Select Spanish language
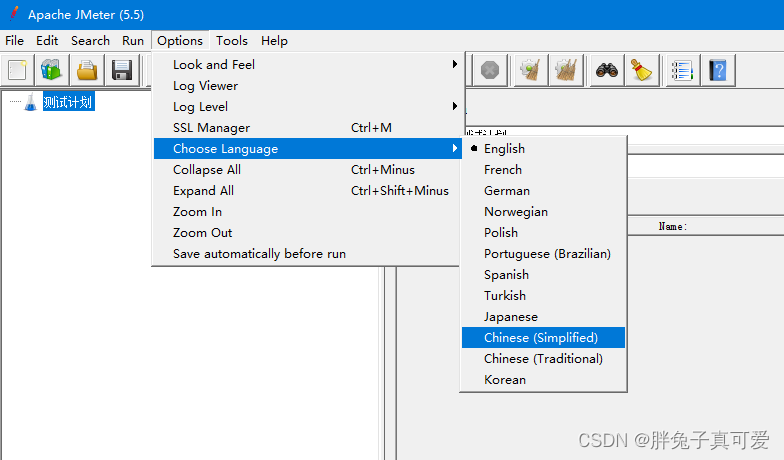The image size is (784, 460). click(543, 274)
